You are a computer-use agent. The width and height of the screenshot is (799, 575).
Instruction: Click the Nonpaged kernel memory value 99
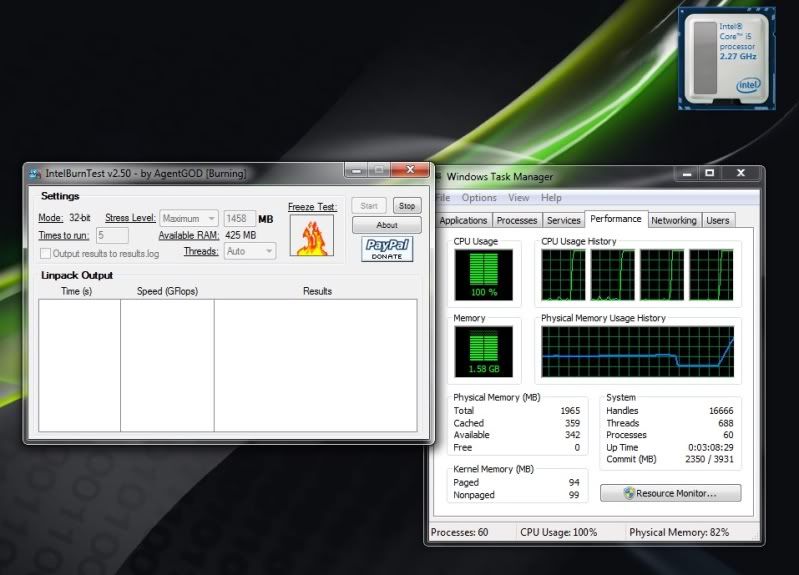[574, 494]
